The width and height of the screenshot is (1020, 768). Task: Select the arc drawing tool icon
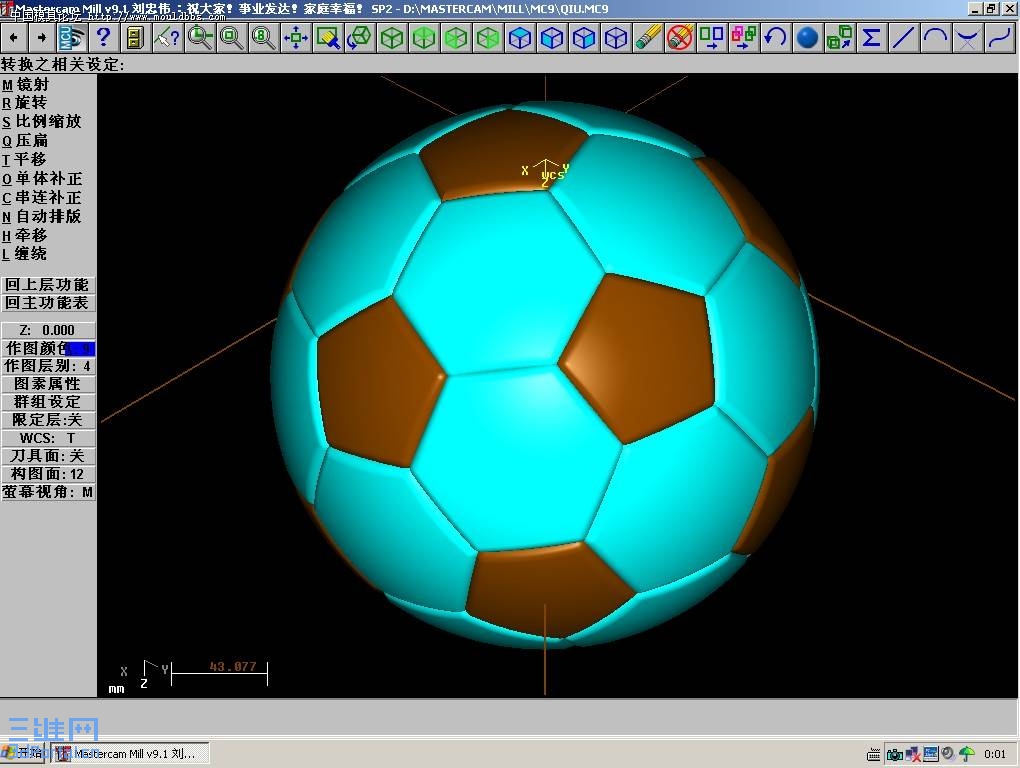(x=935, y=38)
